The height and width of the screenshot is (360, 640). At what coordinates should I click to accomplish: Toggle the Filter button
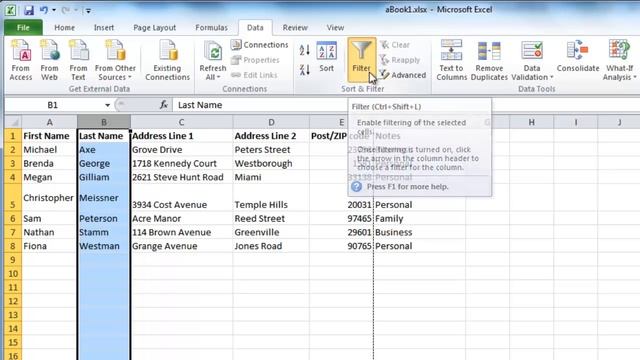[x=362, y=60]
